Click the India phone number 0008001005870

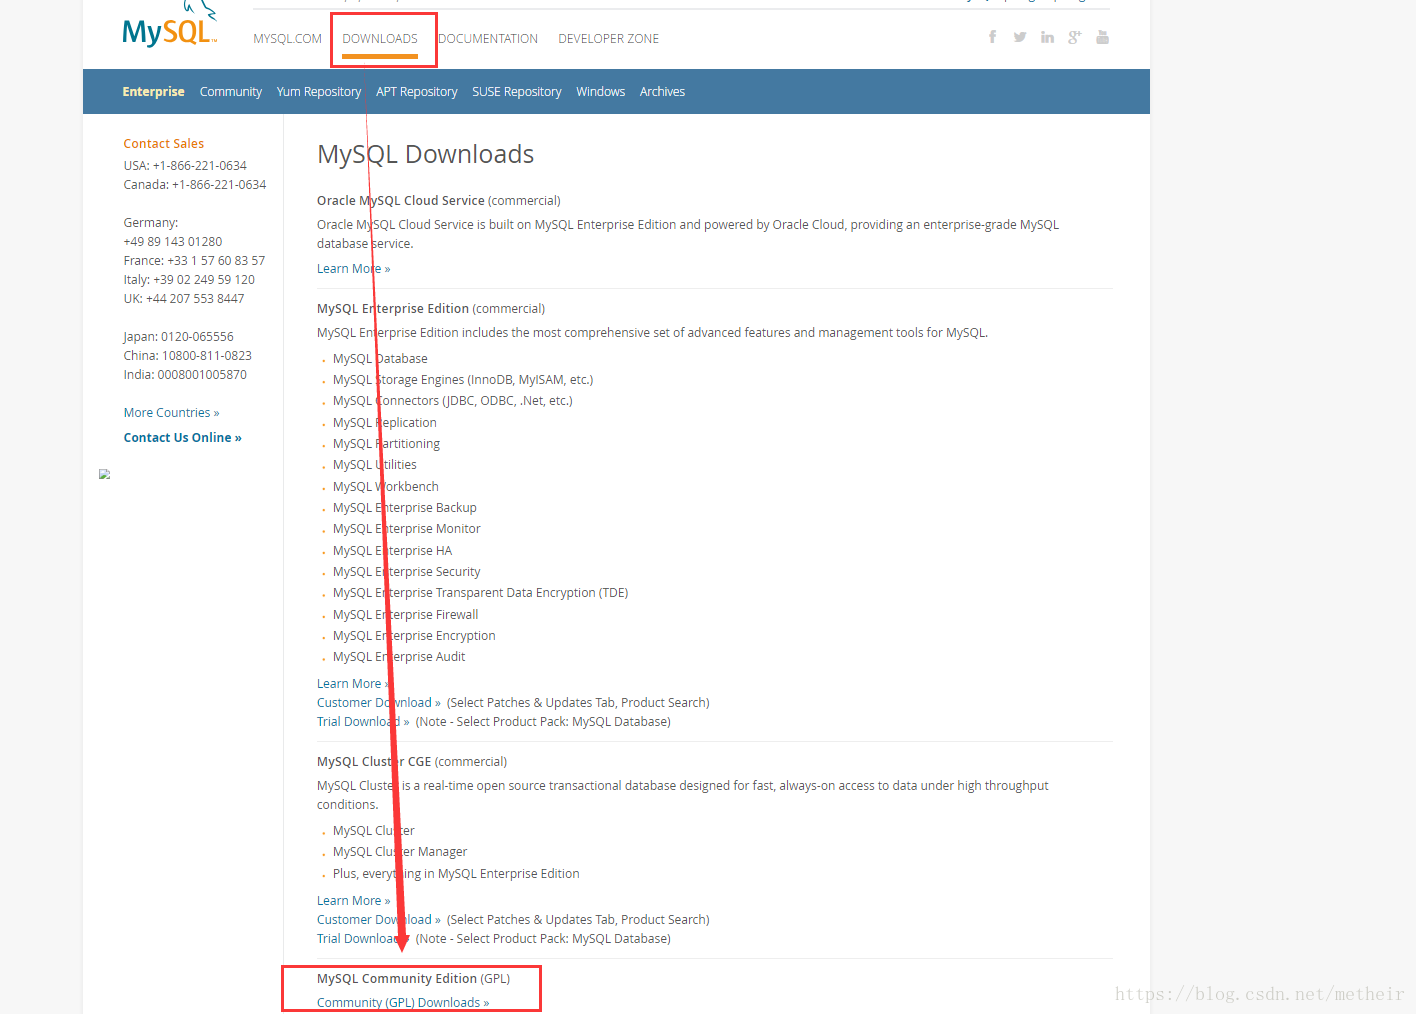(x=202, y=375)
